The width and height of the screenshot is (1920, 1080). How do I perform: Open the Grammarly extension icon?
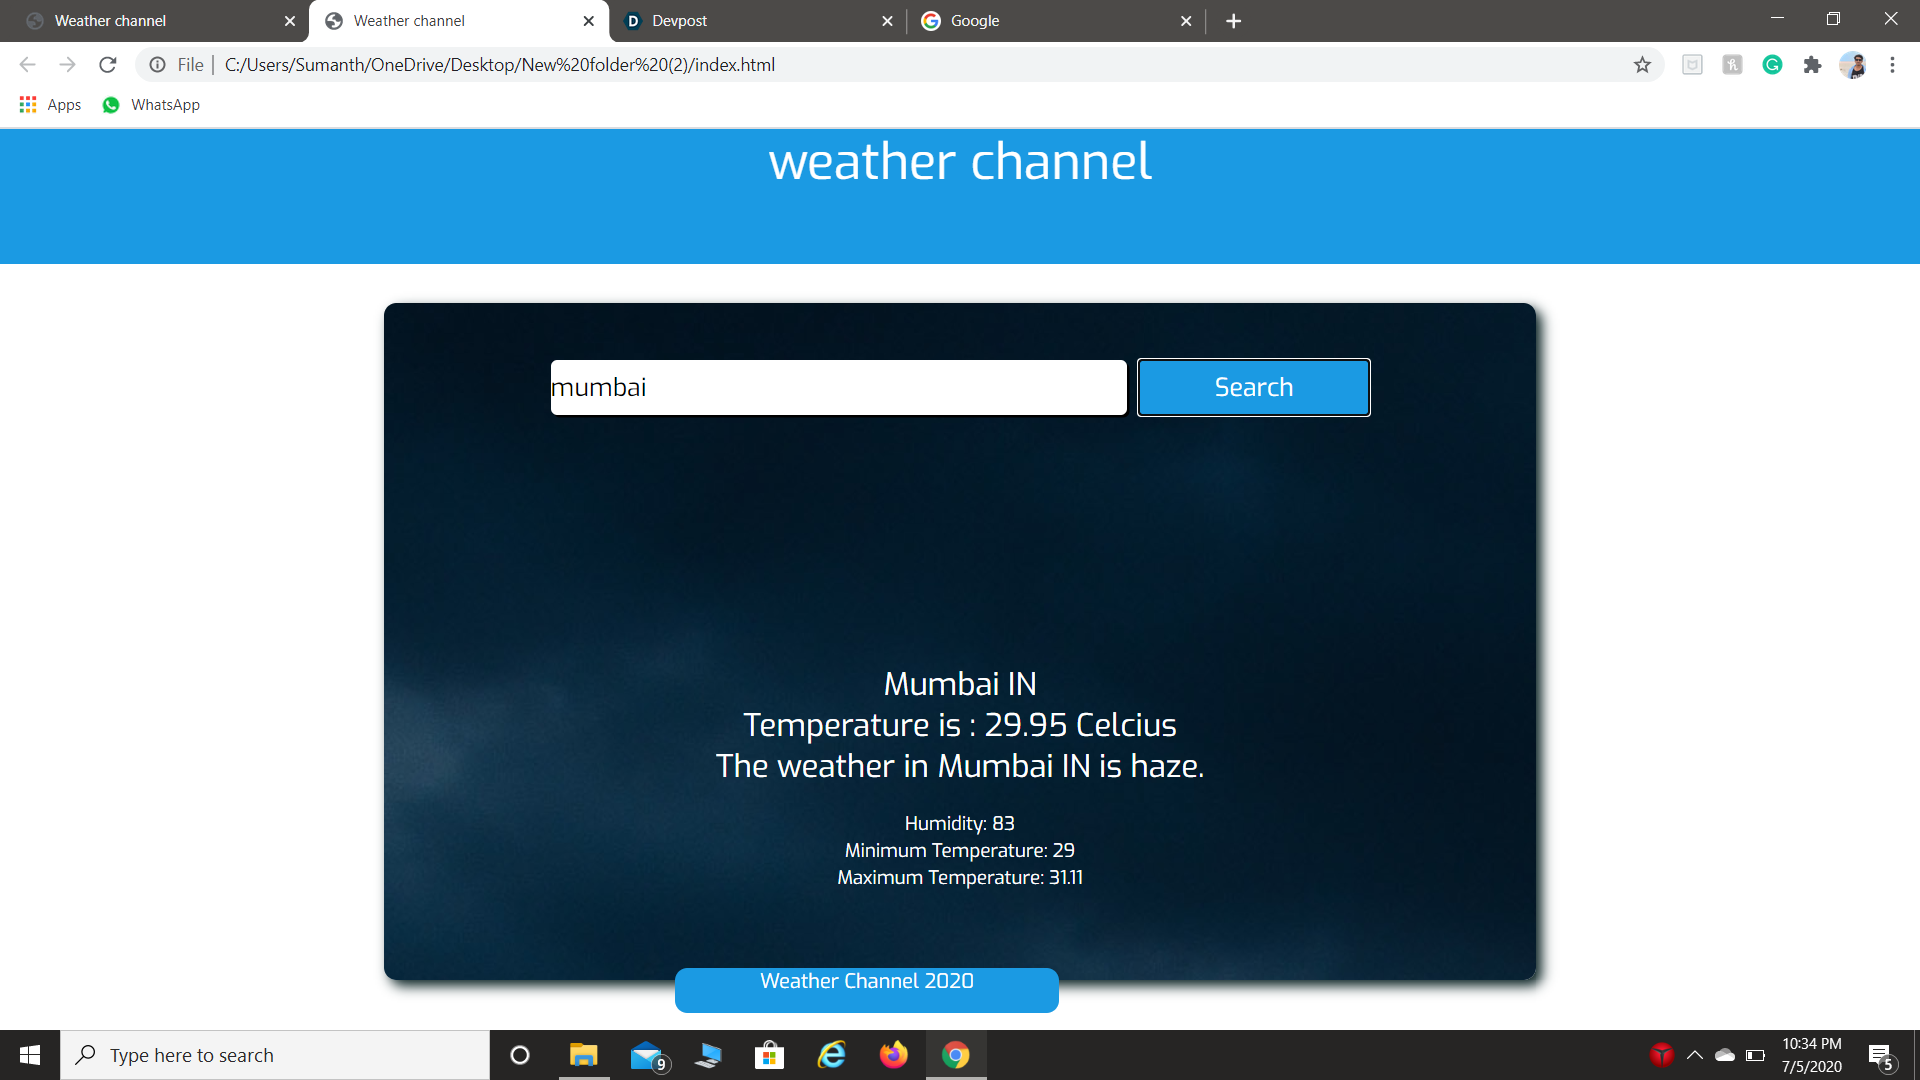[x=1772, y=65]
